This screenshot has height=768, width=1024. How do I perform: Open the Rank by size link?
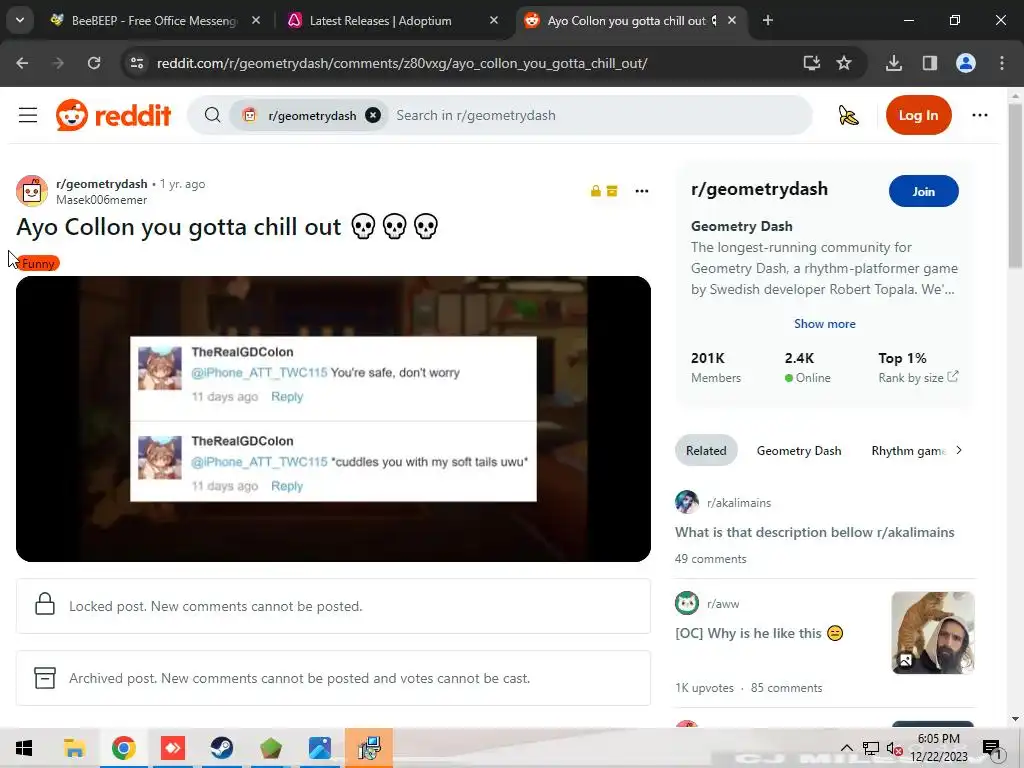(918, 377)
